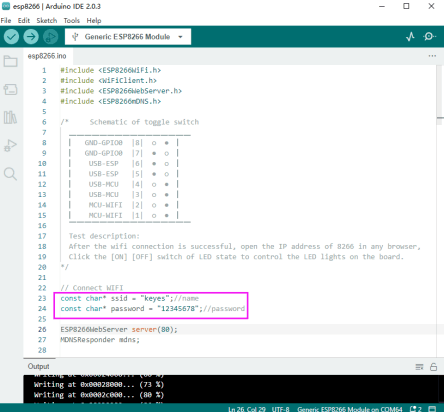Click the ESP8266WiFi.h include line
The image size is (445, 412).
(x=111, y=70)
